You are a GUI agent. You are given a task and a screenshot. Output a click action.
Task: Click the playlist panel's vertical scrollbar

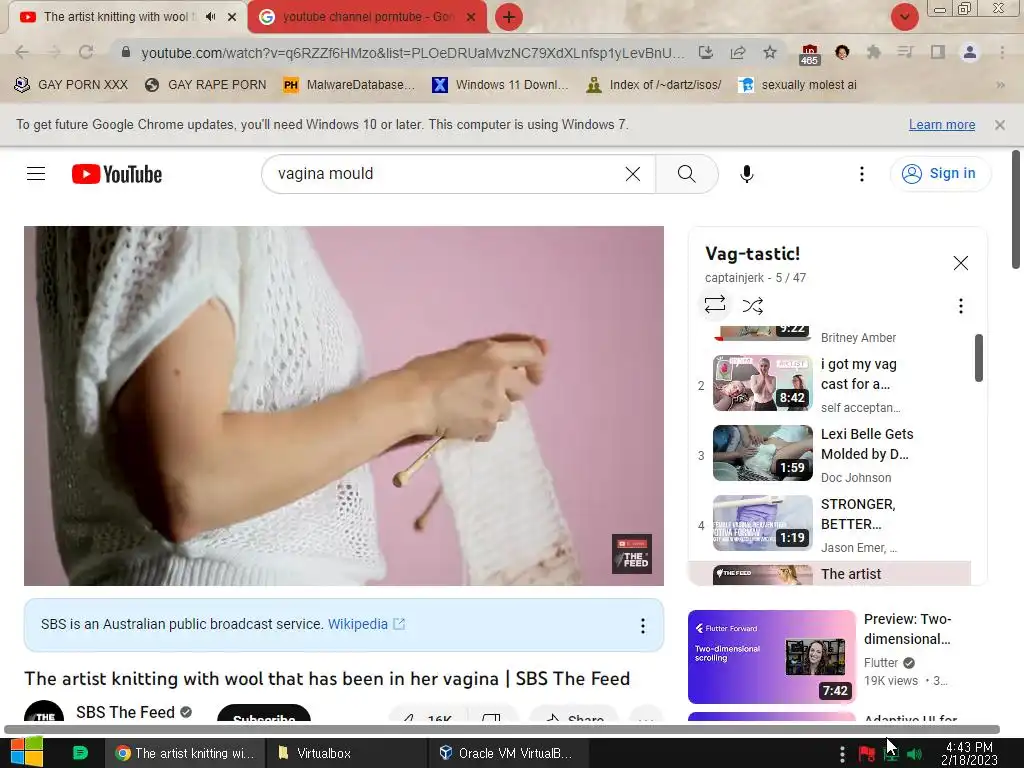pyautogui.click(x=978, y=358)
